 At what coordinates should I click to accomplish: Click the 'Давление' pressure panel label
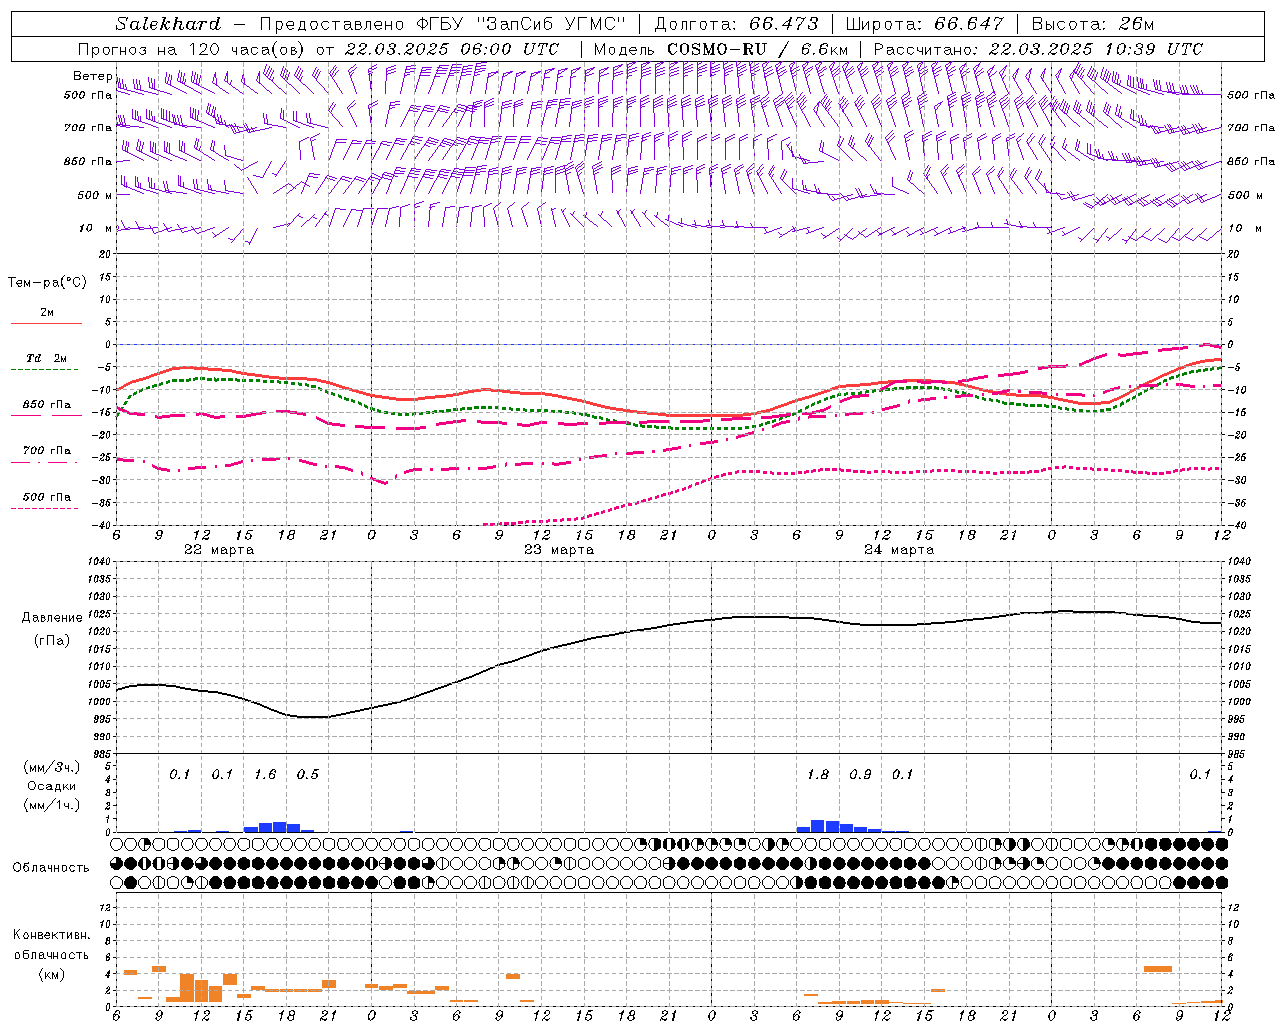tap(52, 618)
